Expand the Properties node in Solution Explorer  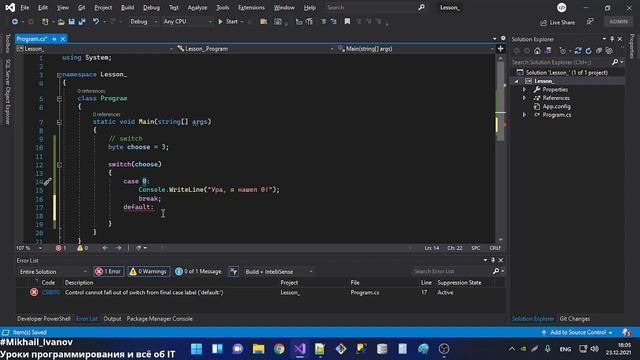(x=524, y=89)
